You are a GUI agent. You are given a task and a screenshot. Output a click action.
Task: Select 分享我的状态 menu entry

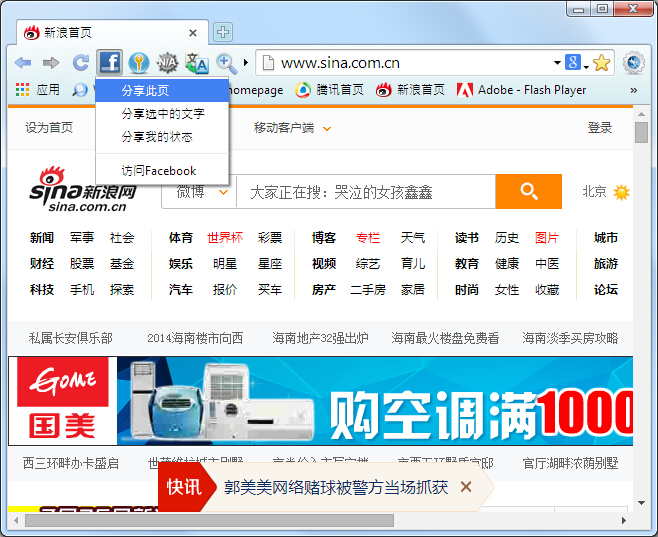pyautogui.click(x=157, y=137)
